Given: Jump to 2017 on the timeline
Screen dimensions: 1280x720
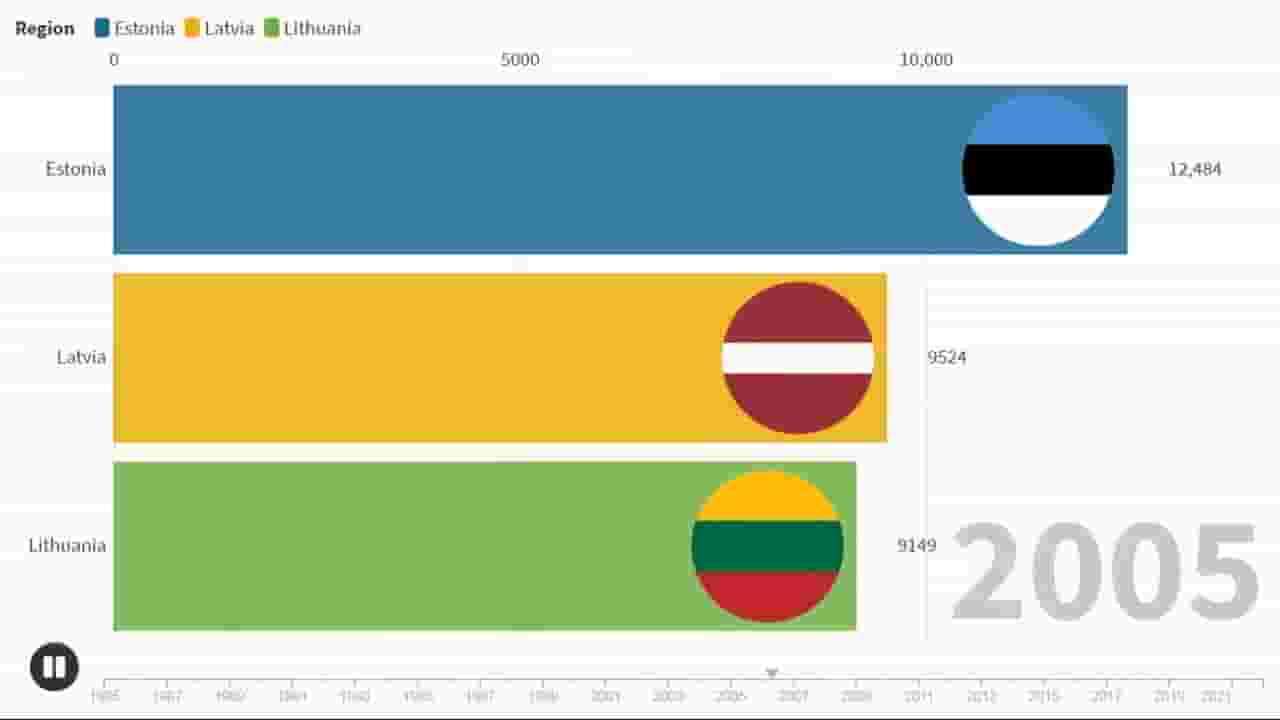Looking at the screenshot, I should tap(1106, 696).
